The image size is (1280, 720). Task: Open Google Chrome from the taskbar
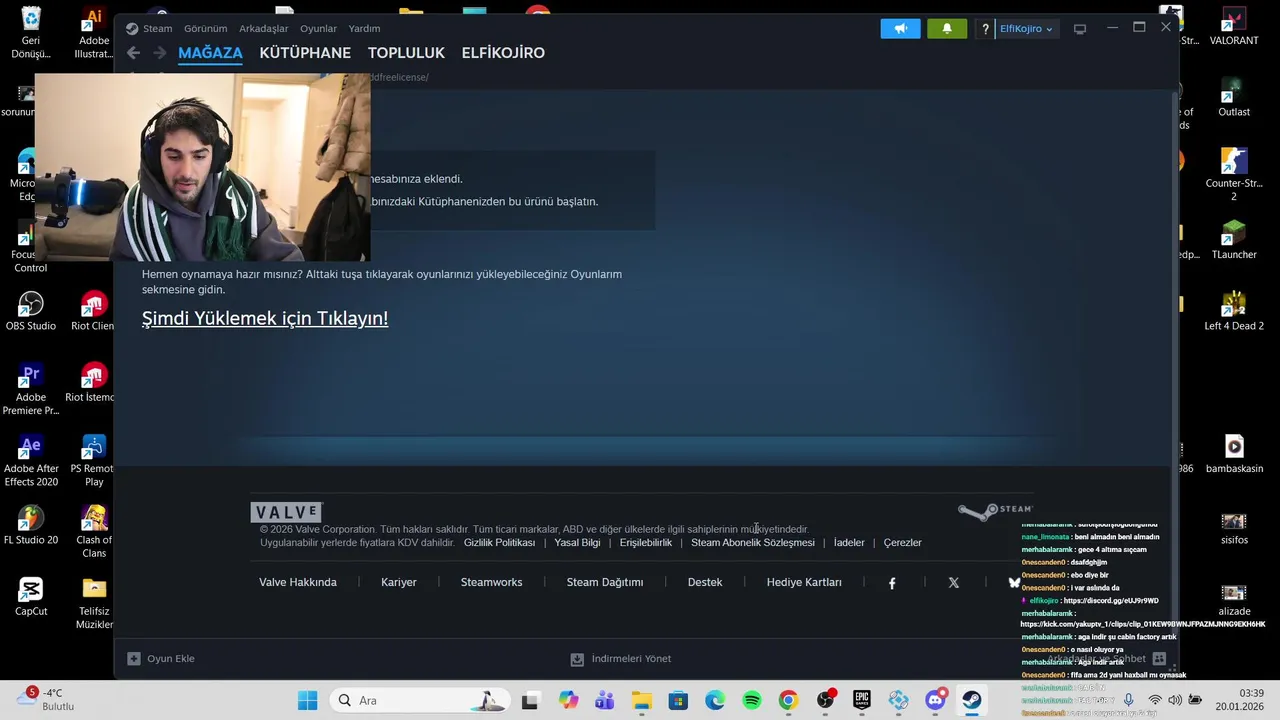coord(789,700)
